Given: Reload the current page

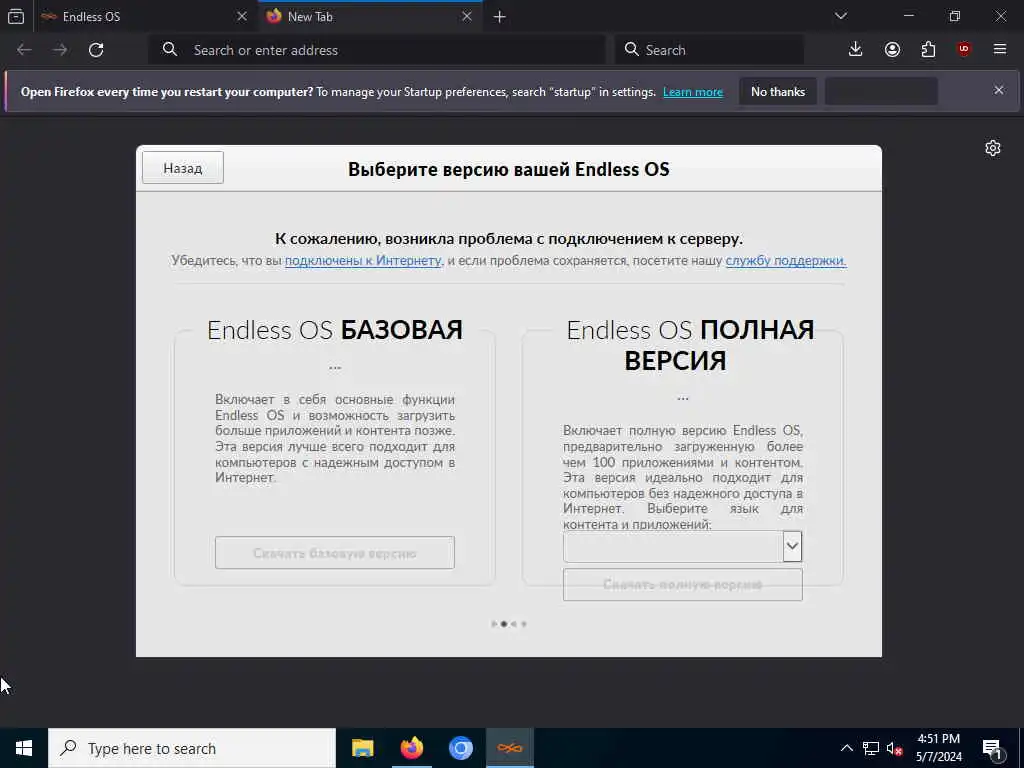Looking at the screenshot, I should [x=96, y=50].
